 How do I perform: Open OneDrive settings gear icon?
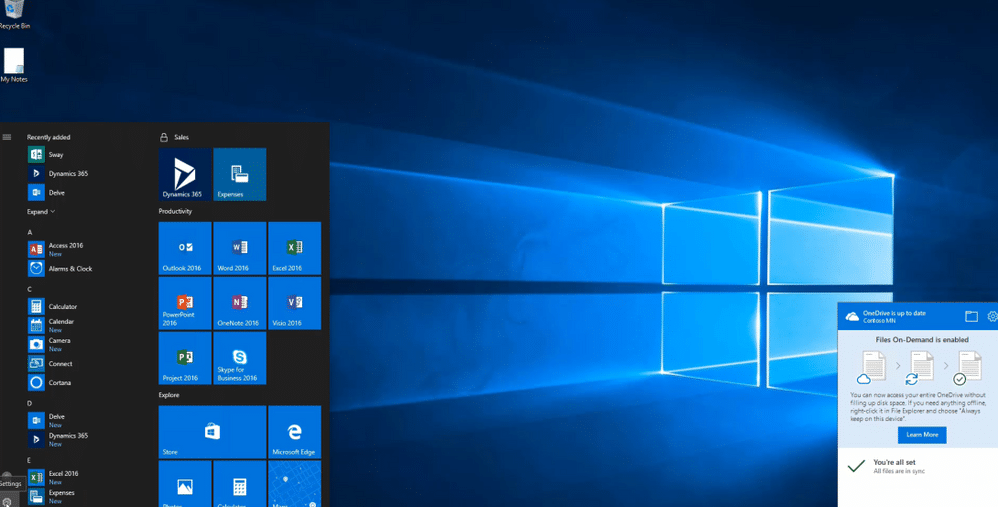tap(992, 316)
